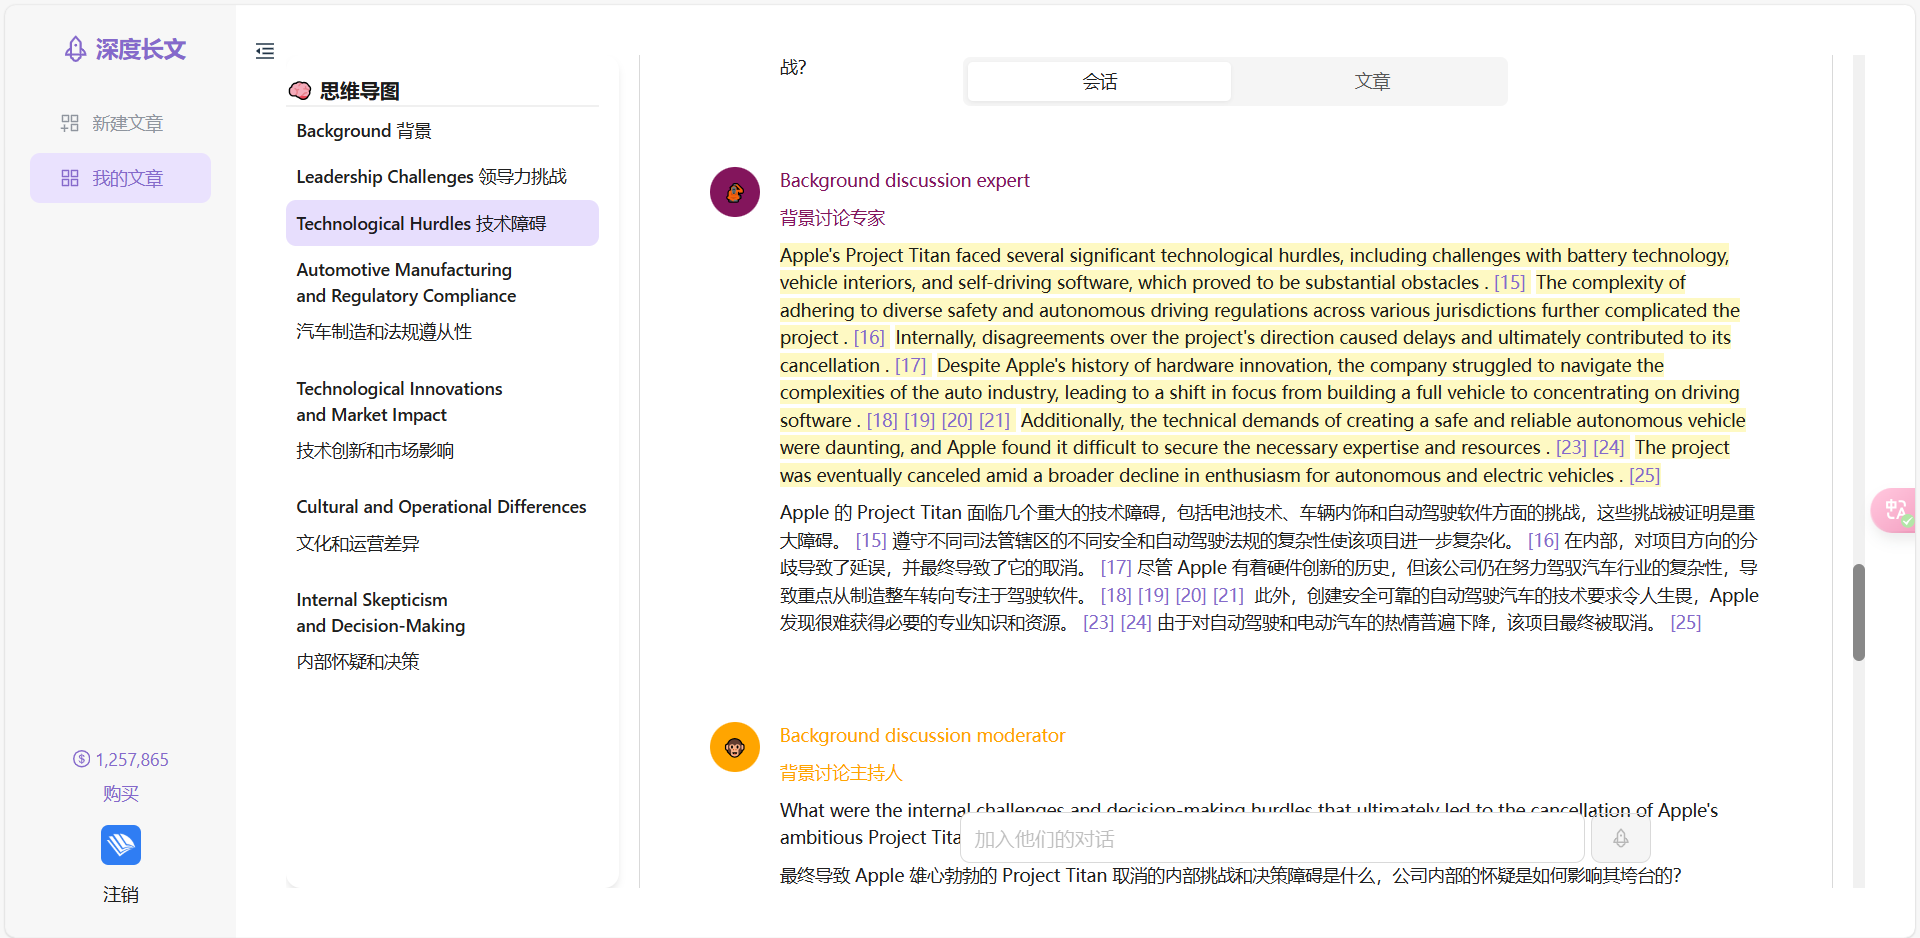Open citation [17] in the Chinese paragraph

point(1116,568)
